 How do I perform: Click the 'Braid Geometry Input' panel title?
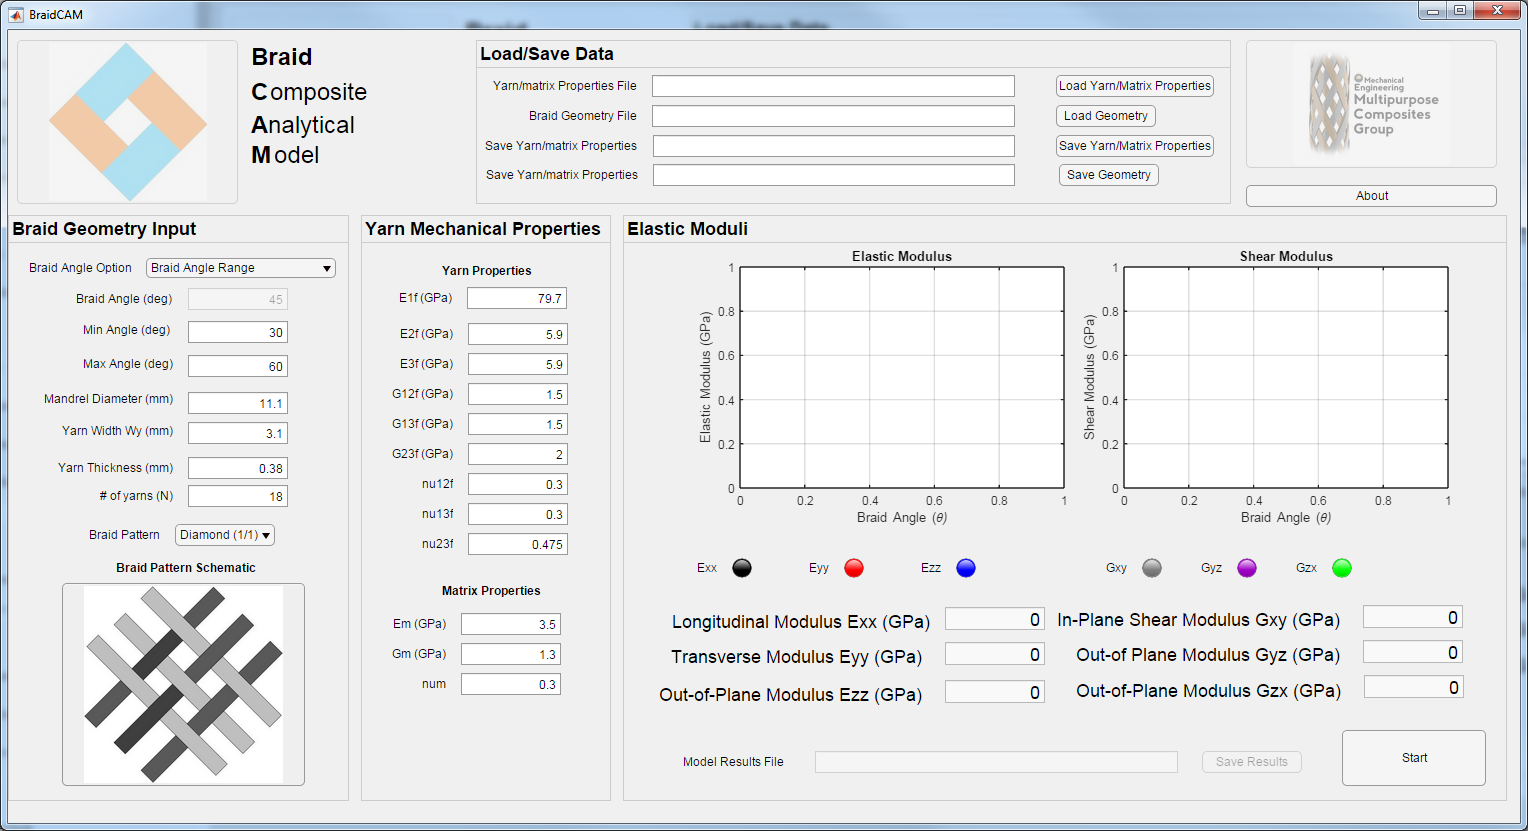click(104, 229)
